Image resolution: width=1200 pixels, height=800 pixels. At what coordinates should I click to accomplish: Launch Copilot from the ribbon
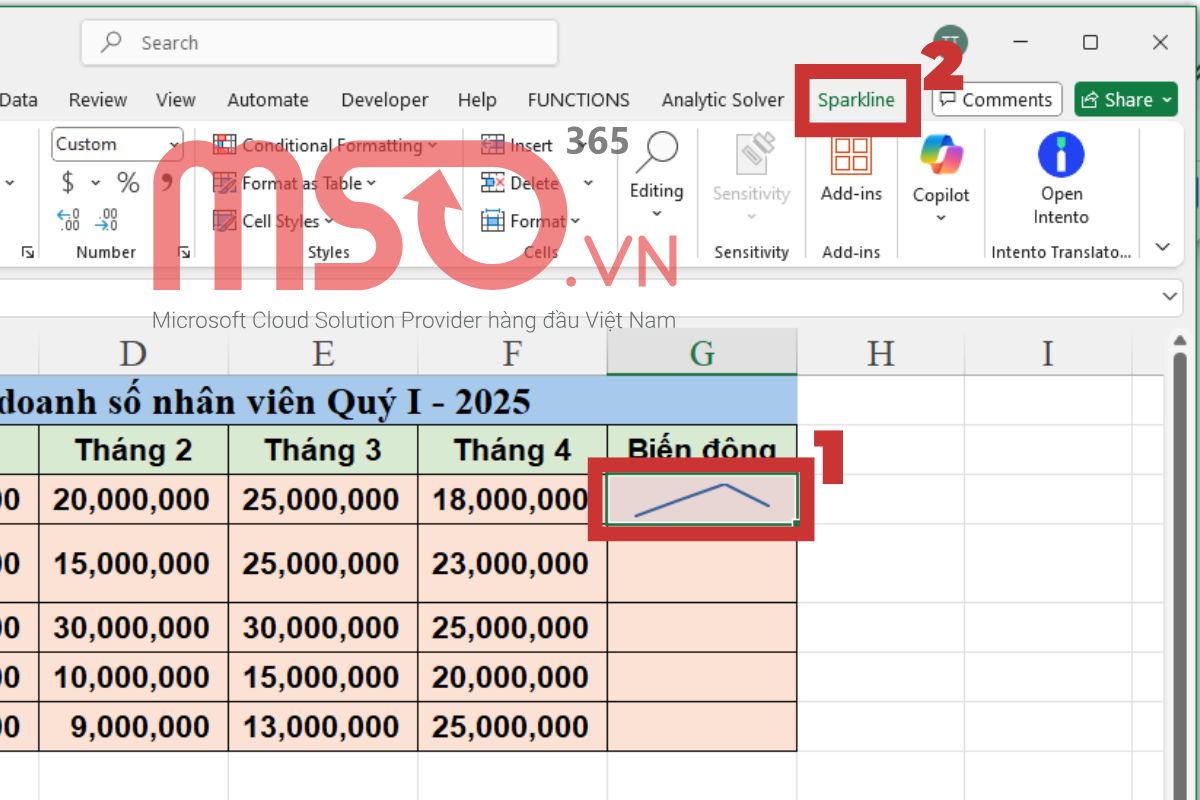[x=941, y=155]
